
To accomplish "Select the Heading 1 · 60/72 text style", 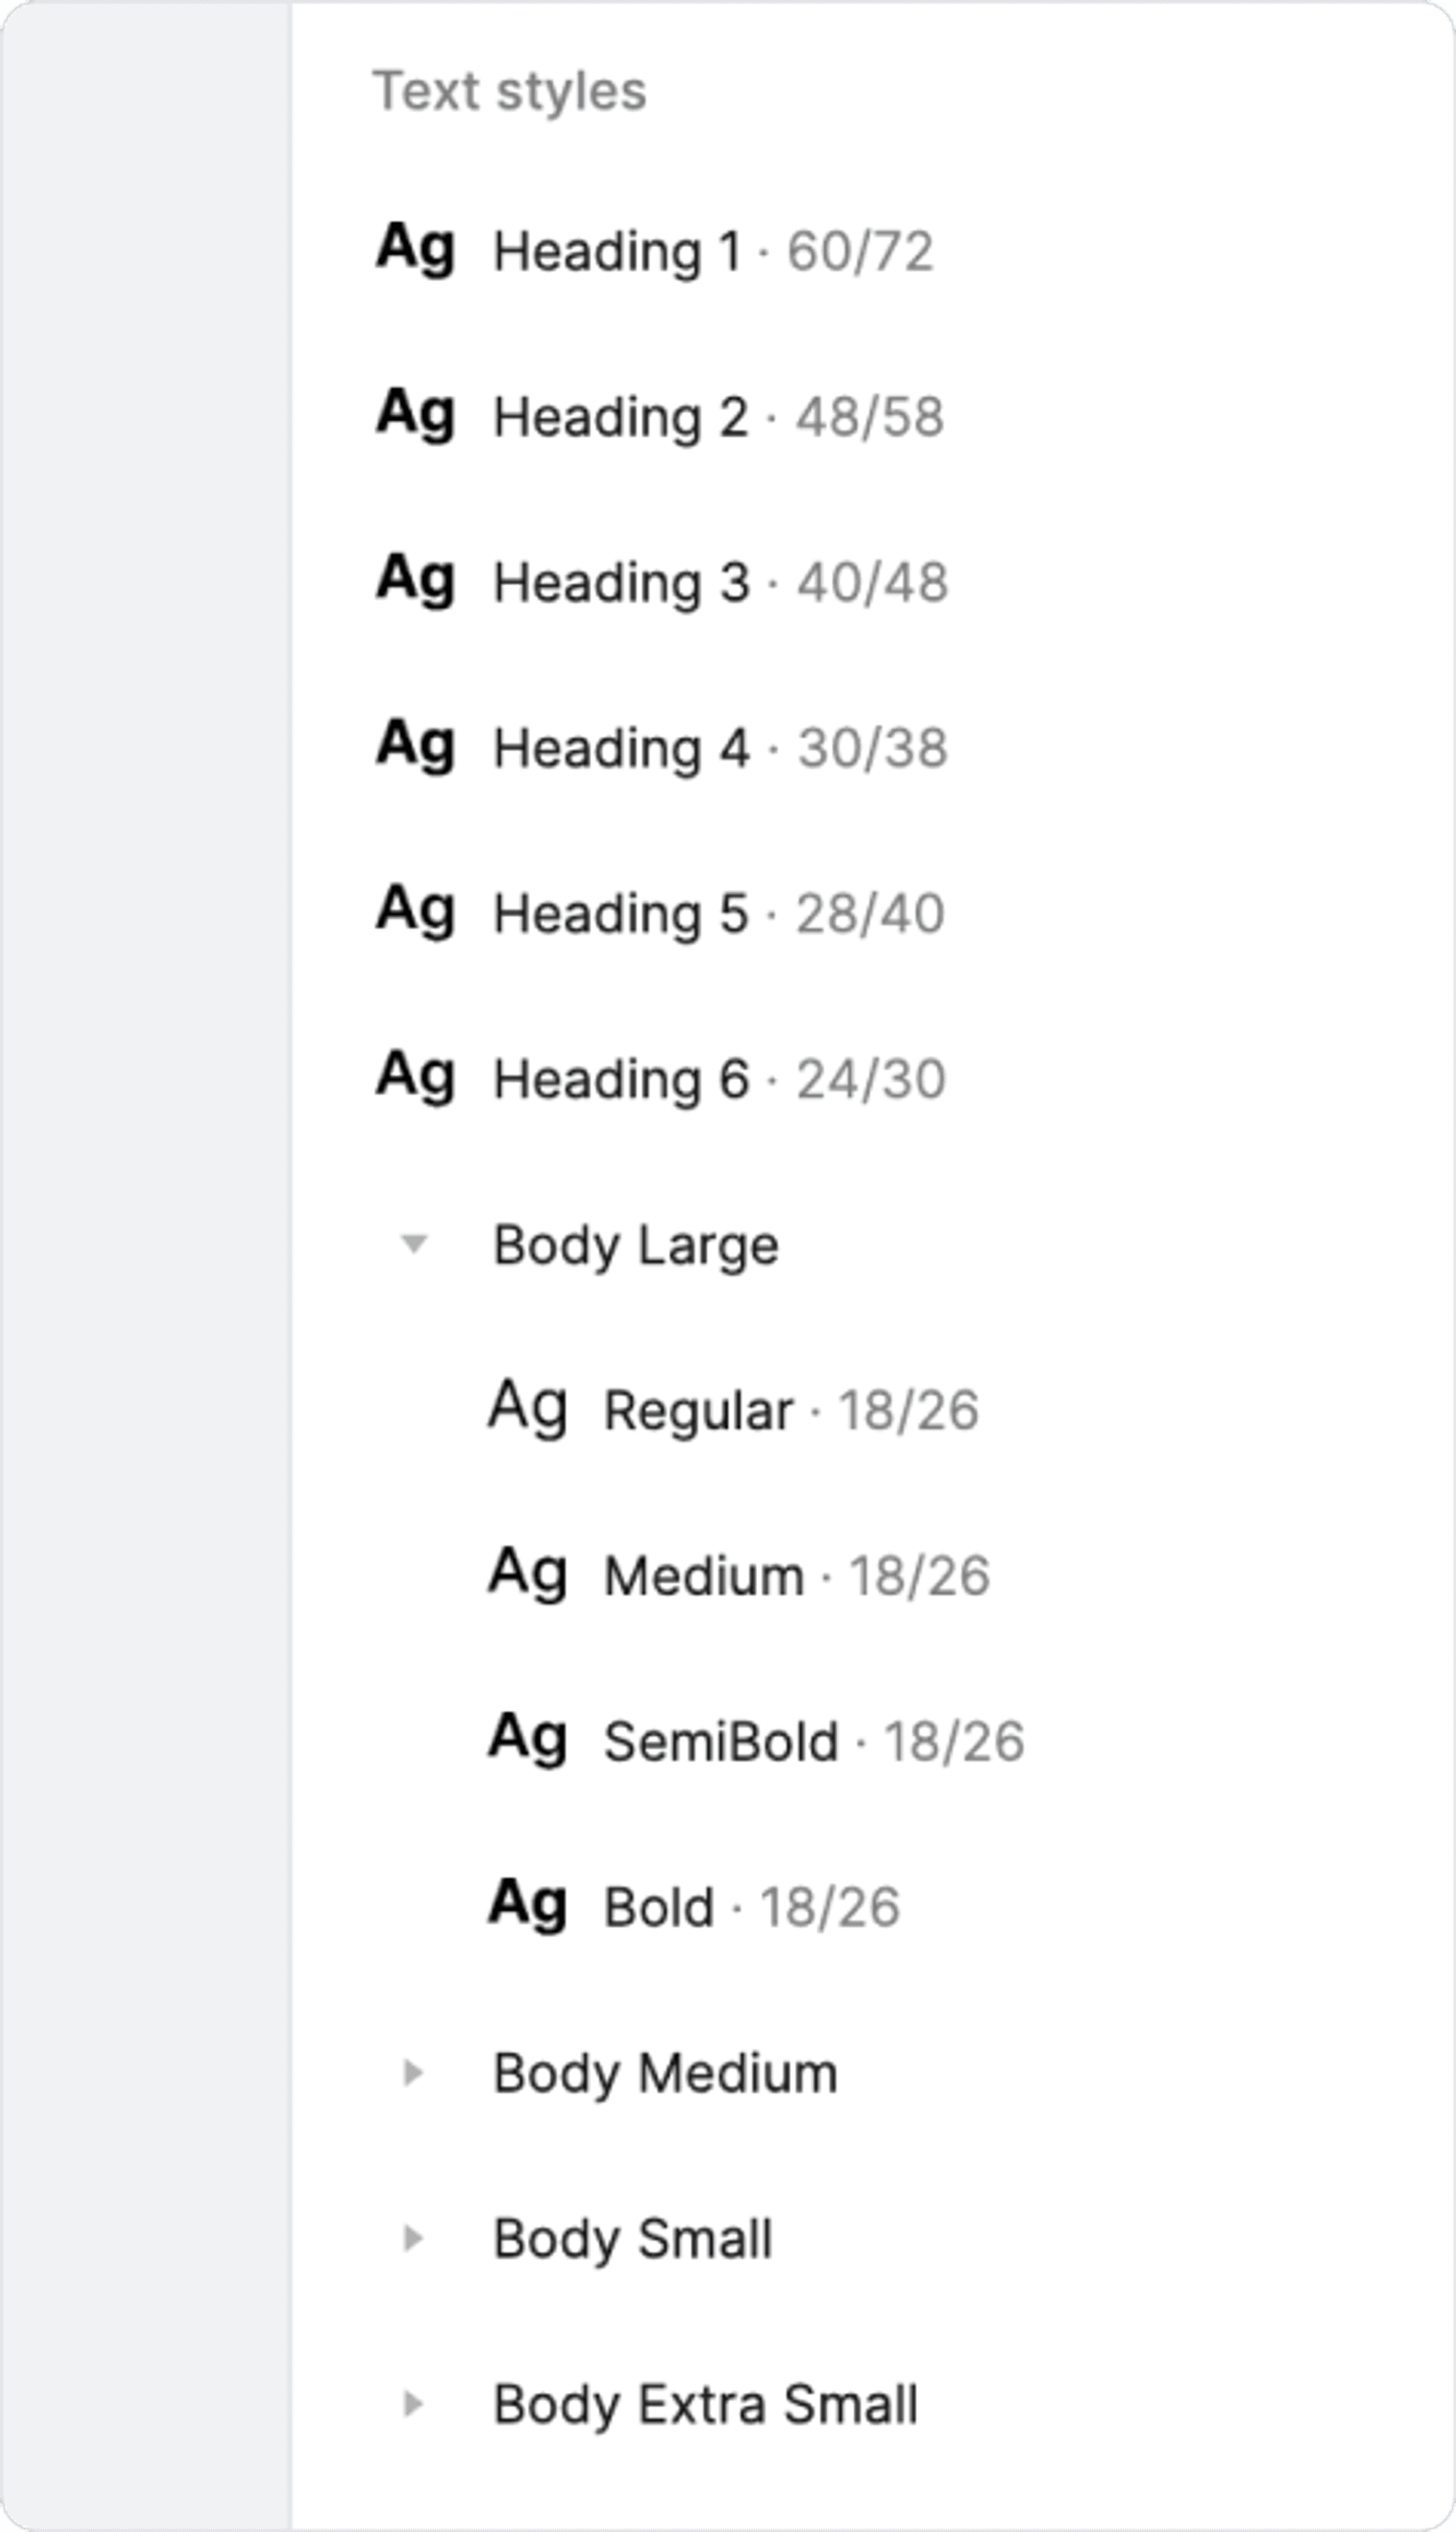I will pyautogui.click(x=714, y=250).
